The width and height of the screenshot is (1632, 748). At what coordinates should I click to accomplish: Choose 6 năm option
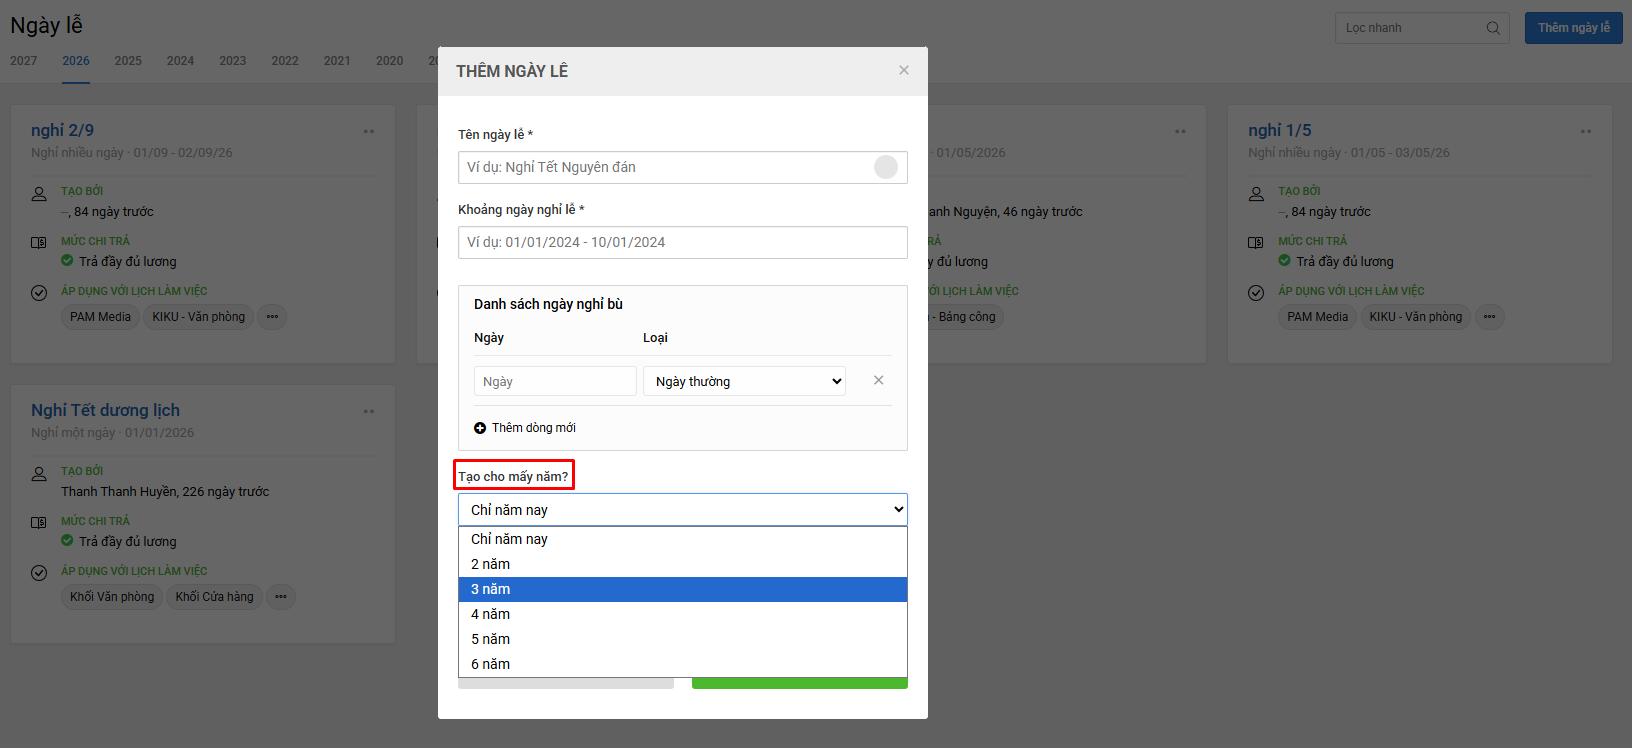coord(683,664)
